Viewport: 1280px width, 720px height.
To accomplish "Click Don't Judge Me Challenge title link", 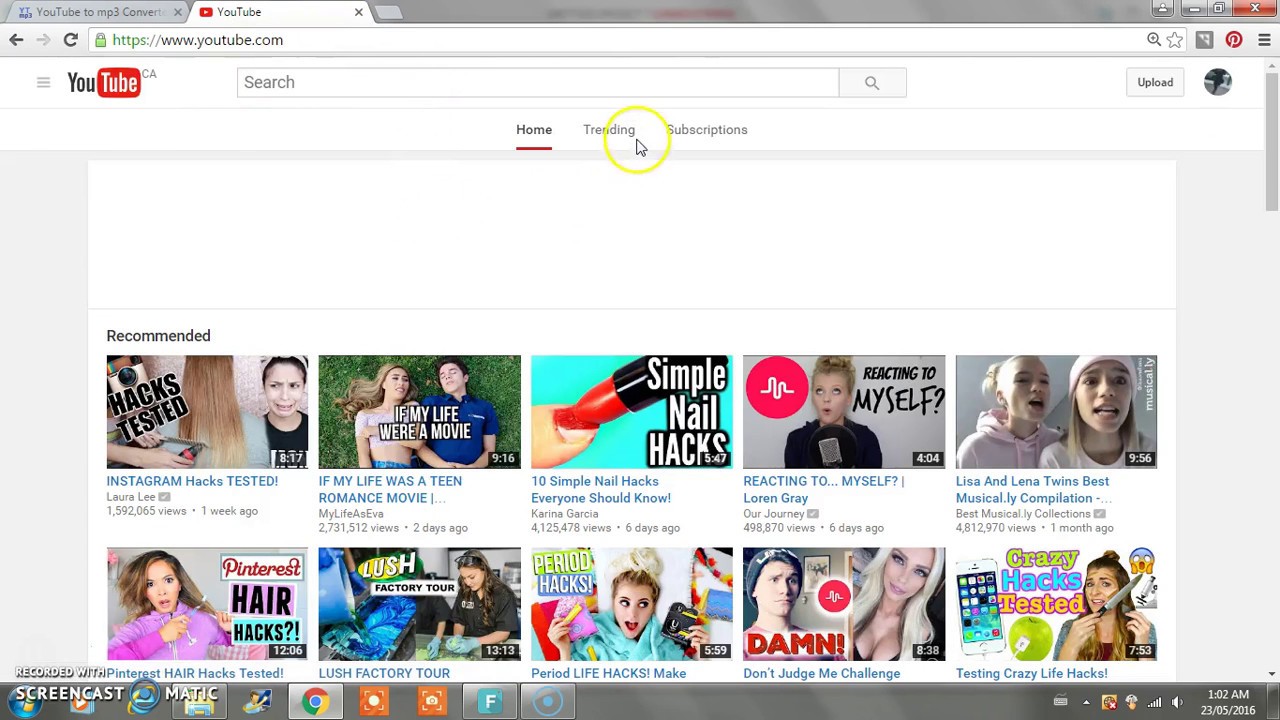I will pyautogui.click(x=822, y=673).
